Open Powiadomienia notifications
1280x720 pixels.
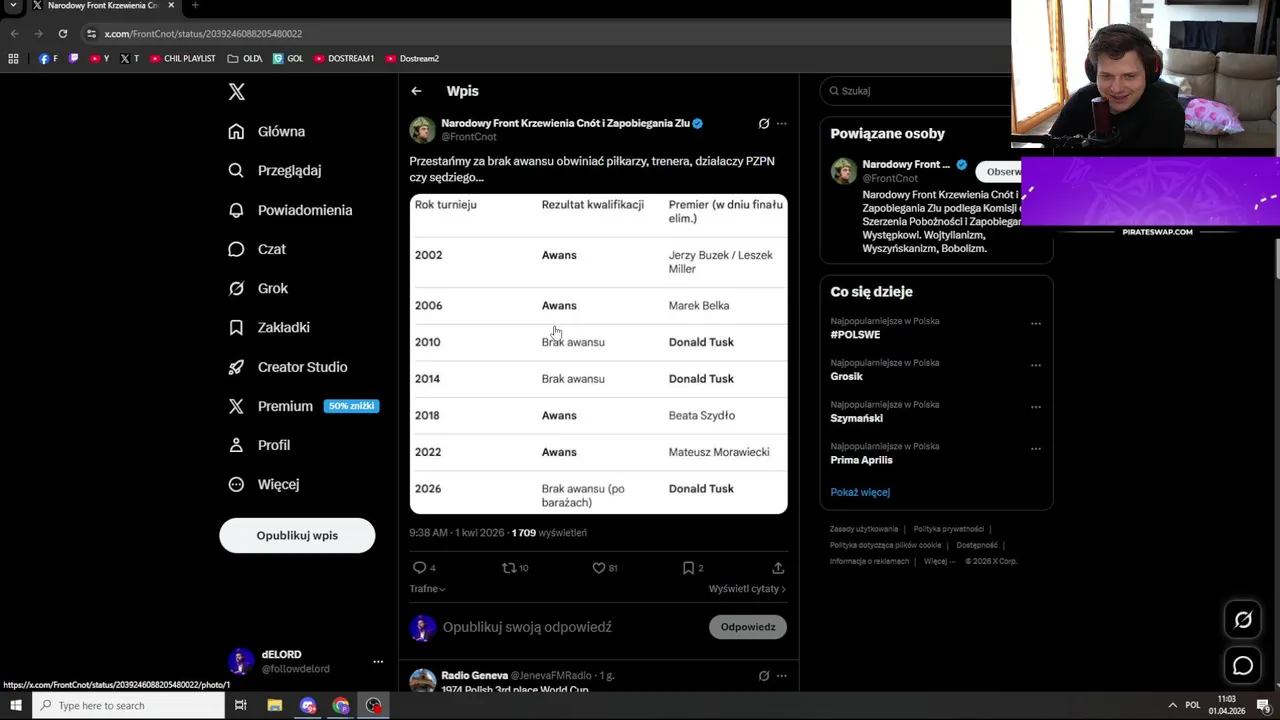[x=290, y=210]
